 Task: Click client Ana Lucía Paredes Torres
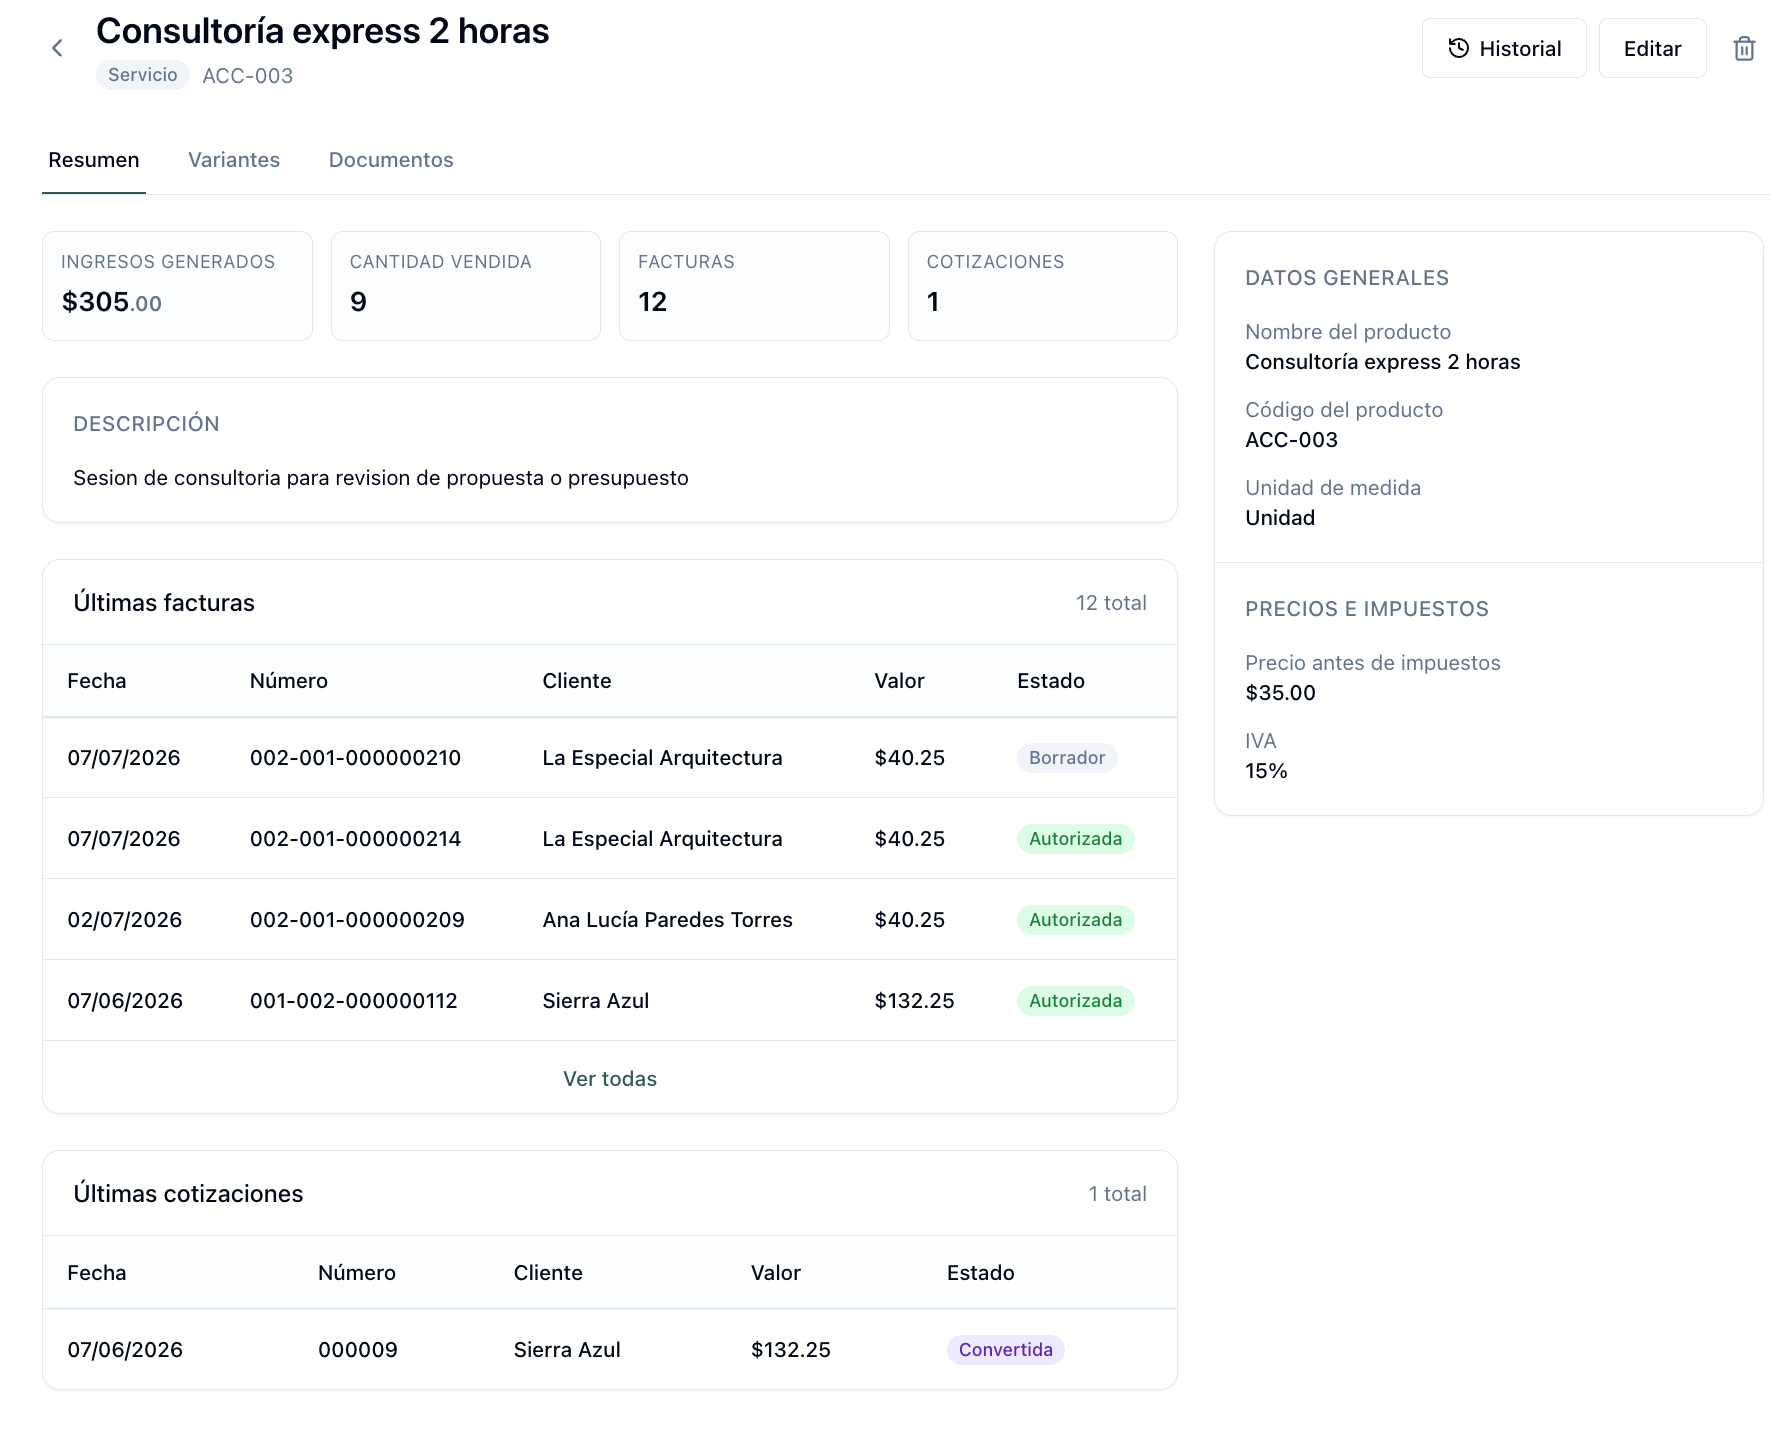[667, 920]
